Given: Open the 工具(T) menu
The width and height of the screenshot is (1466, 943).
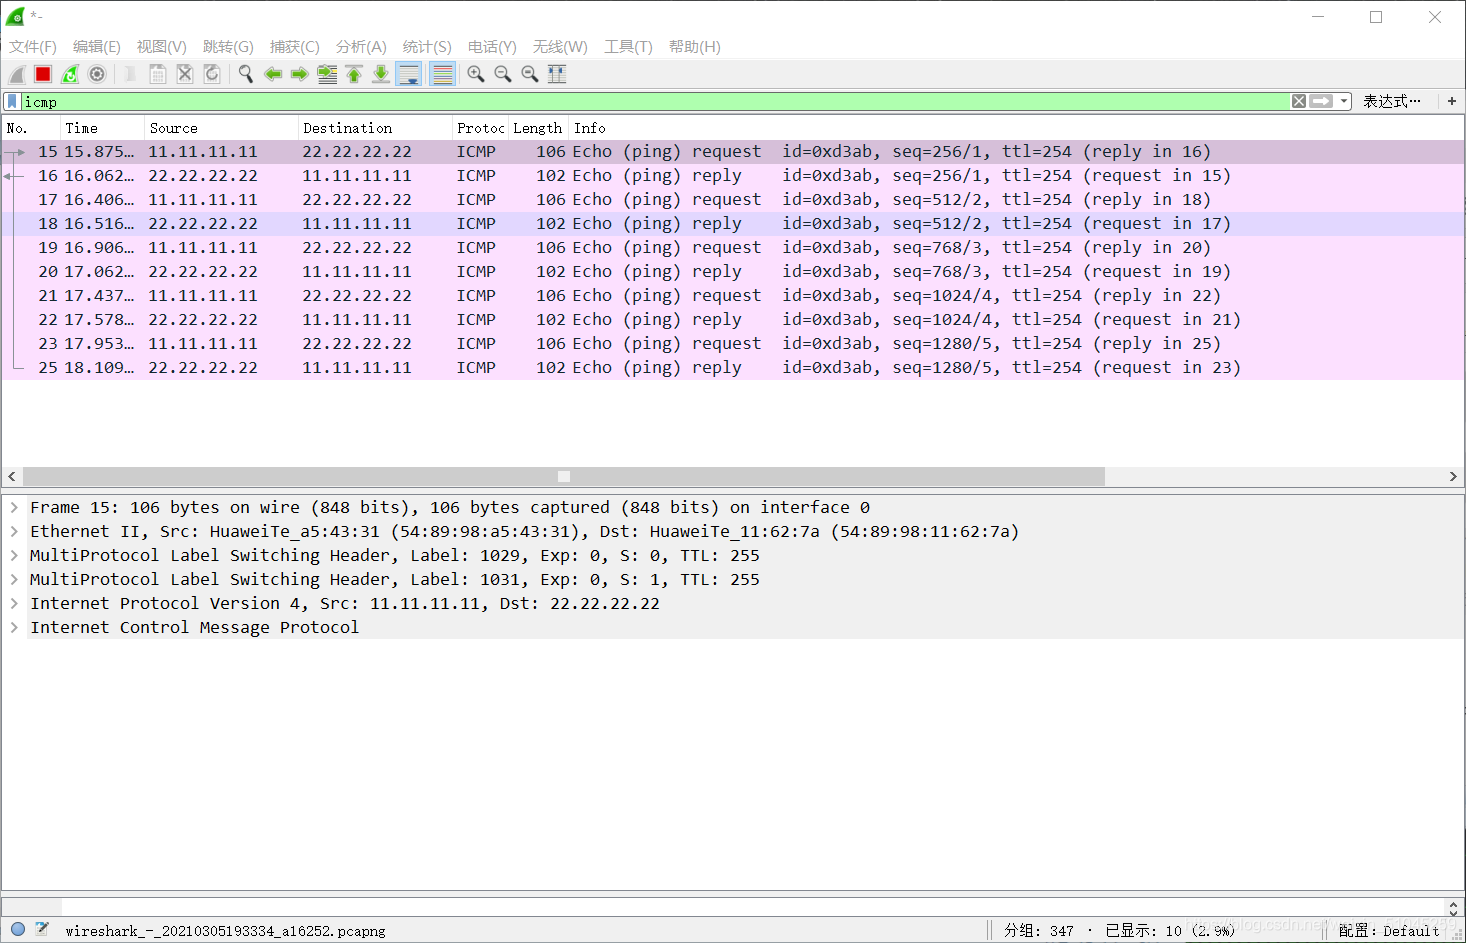Looking at the screenshot, I should pos(628,47).
